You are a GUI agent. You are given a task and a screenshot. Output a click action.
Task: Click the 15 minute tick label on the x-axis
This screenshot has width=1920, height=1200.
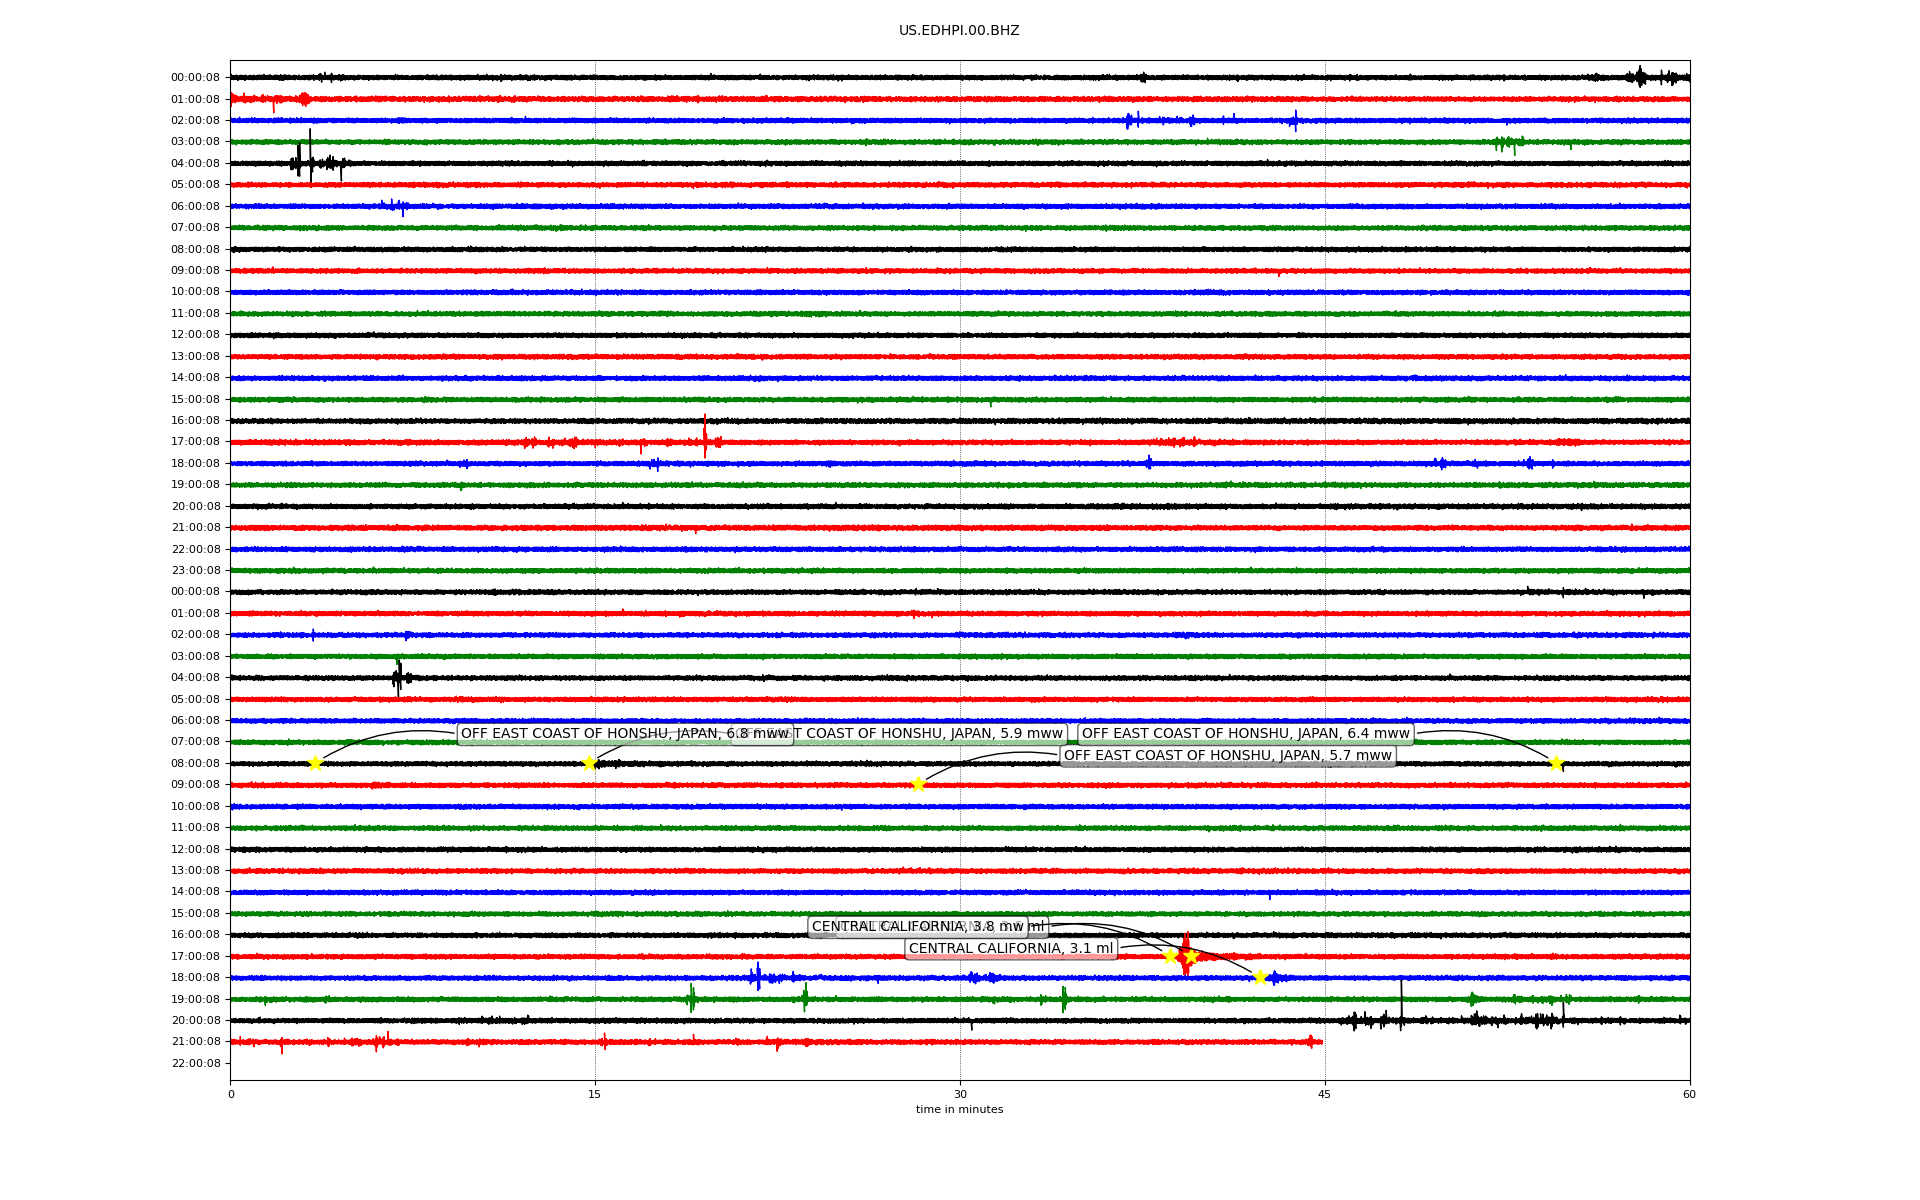(595, 1094)
